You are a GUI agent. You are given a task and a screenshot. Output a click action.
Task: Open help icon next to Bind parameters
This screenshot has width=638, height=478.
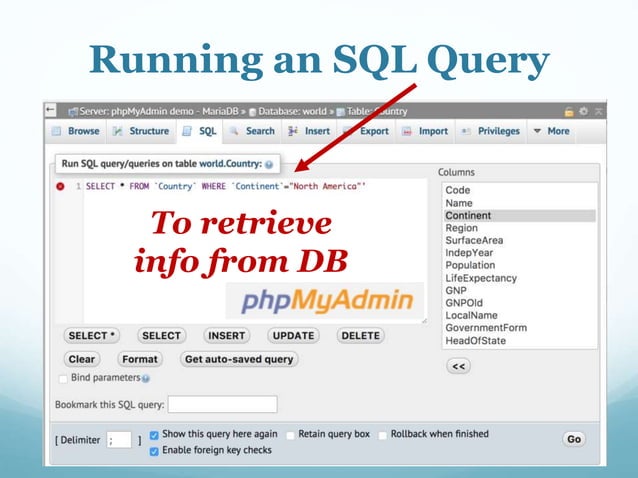coord(146,379)
